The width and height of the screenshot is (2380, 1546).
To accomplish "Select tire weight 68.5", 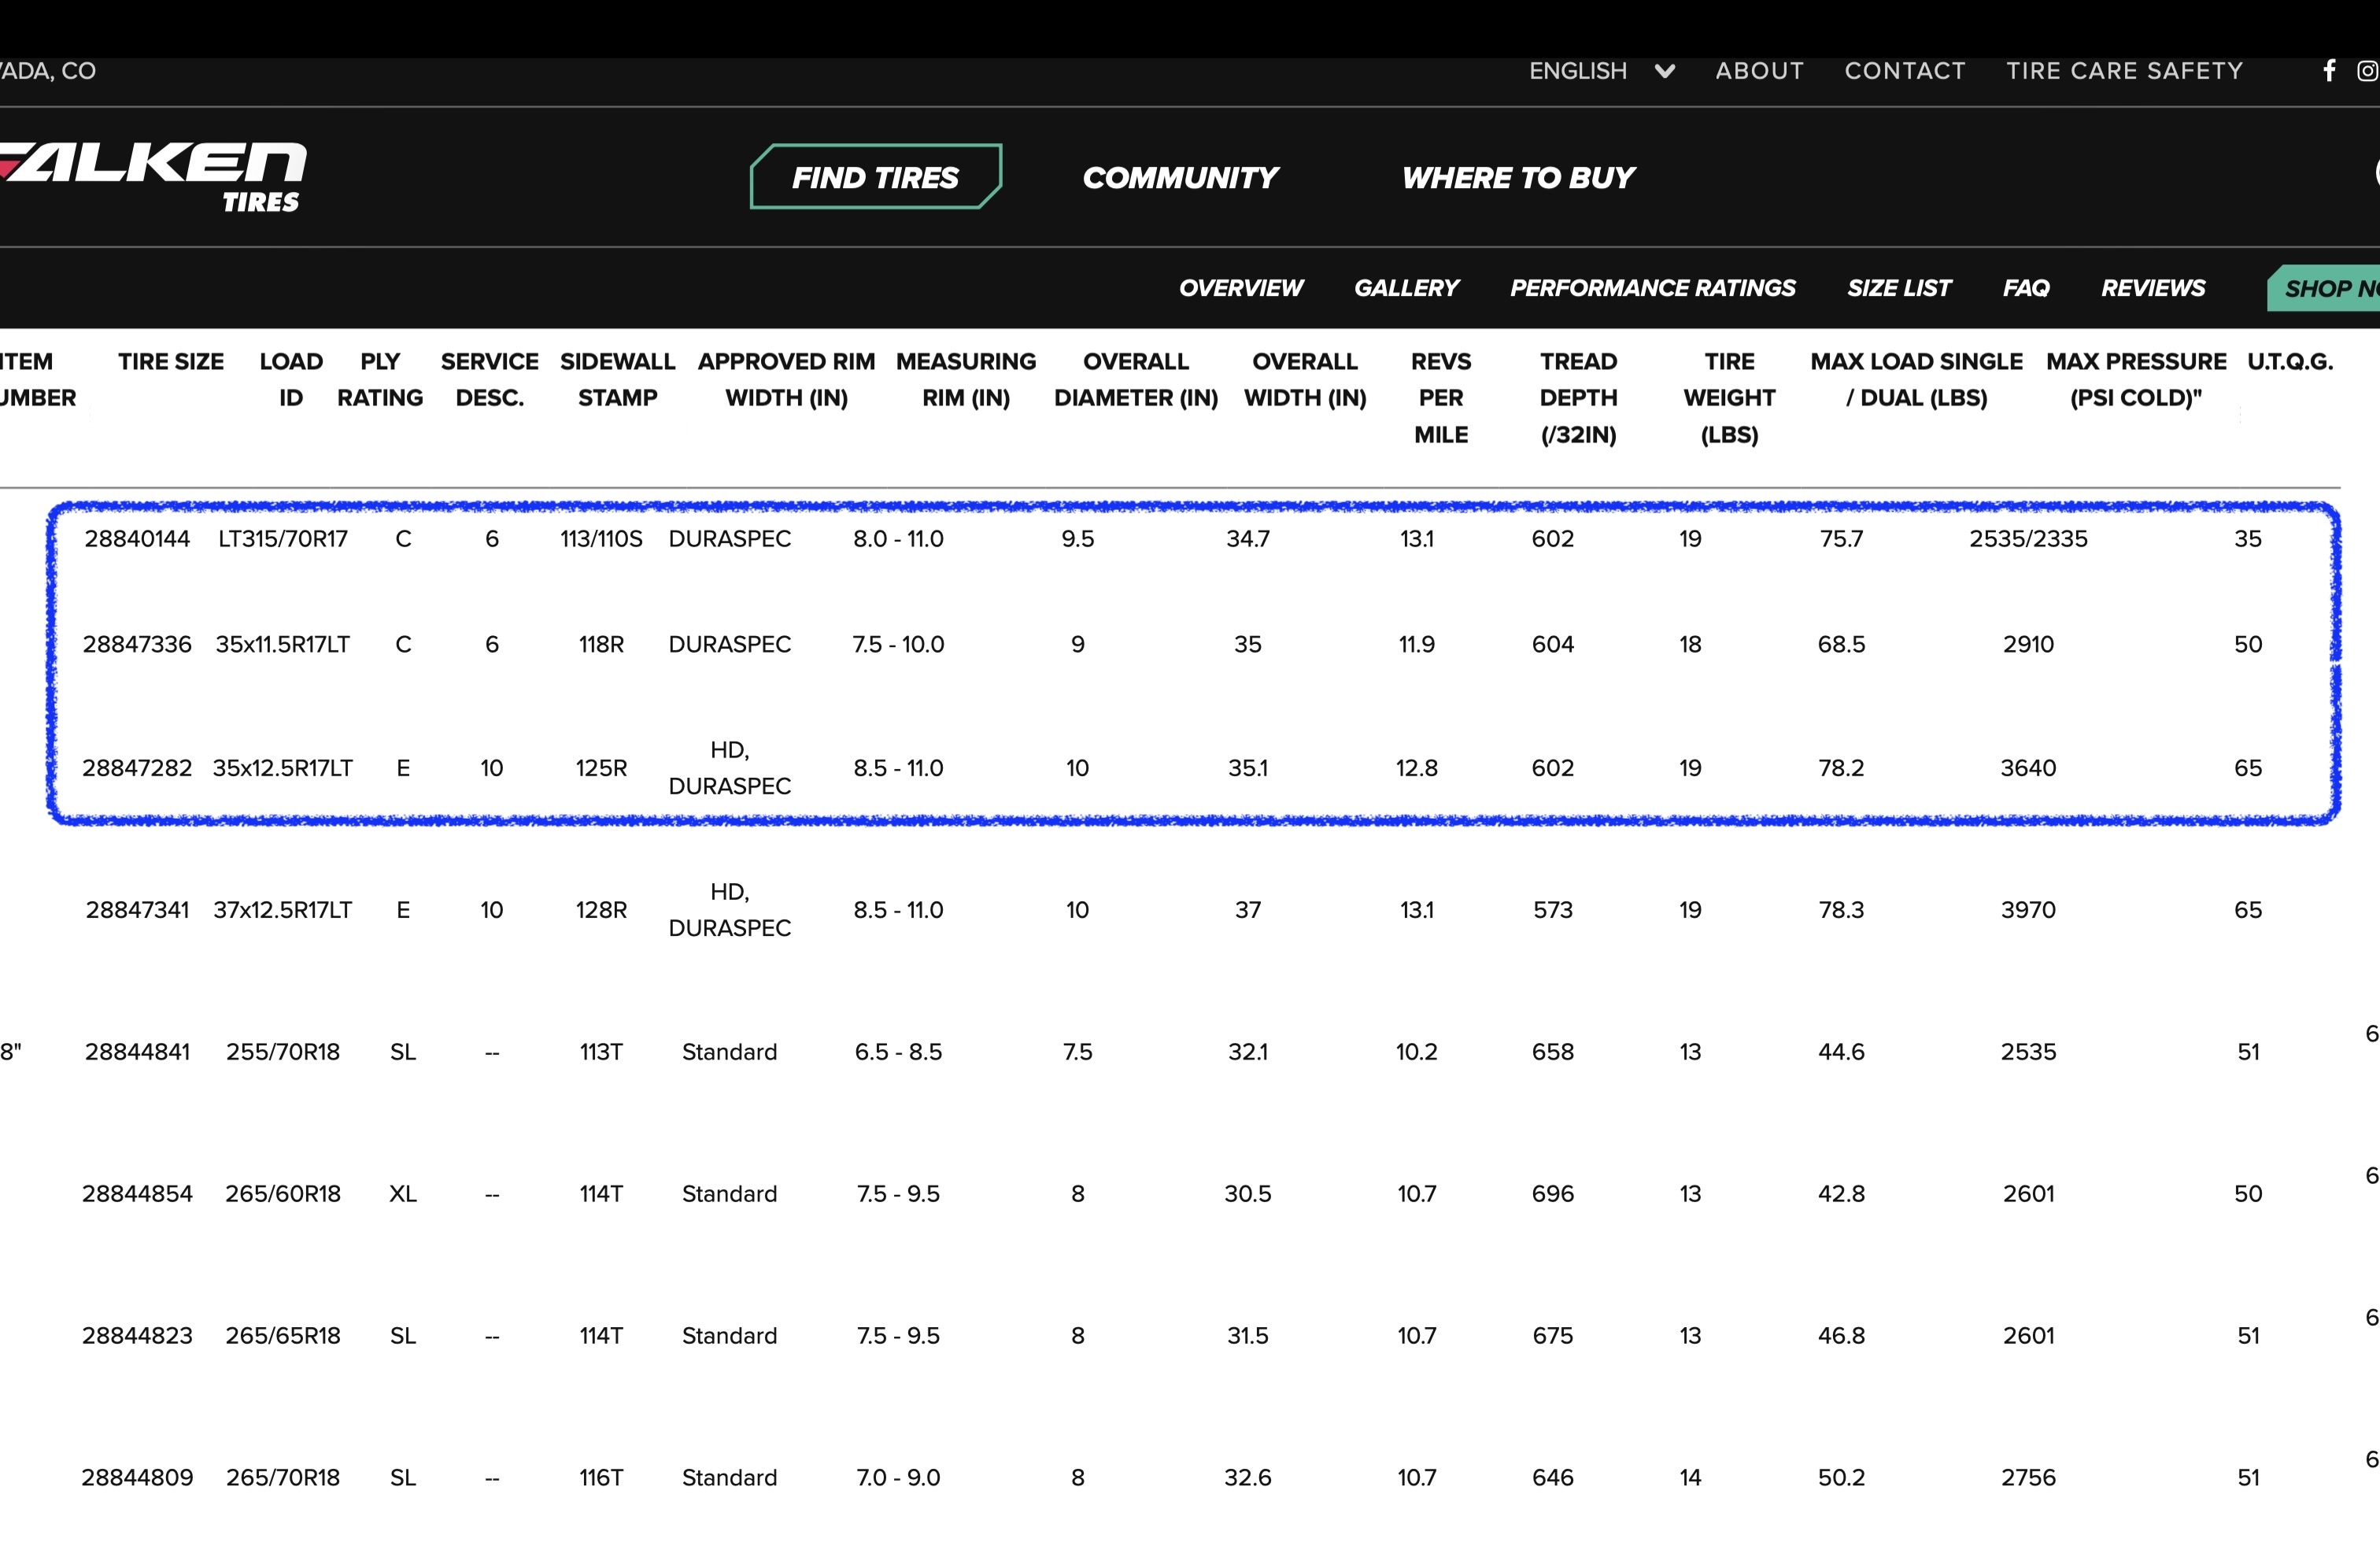I will (1841, 645).
